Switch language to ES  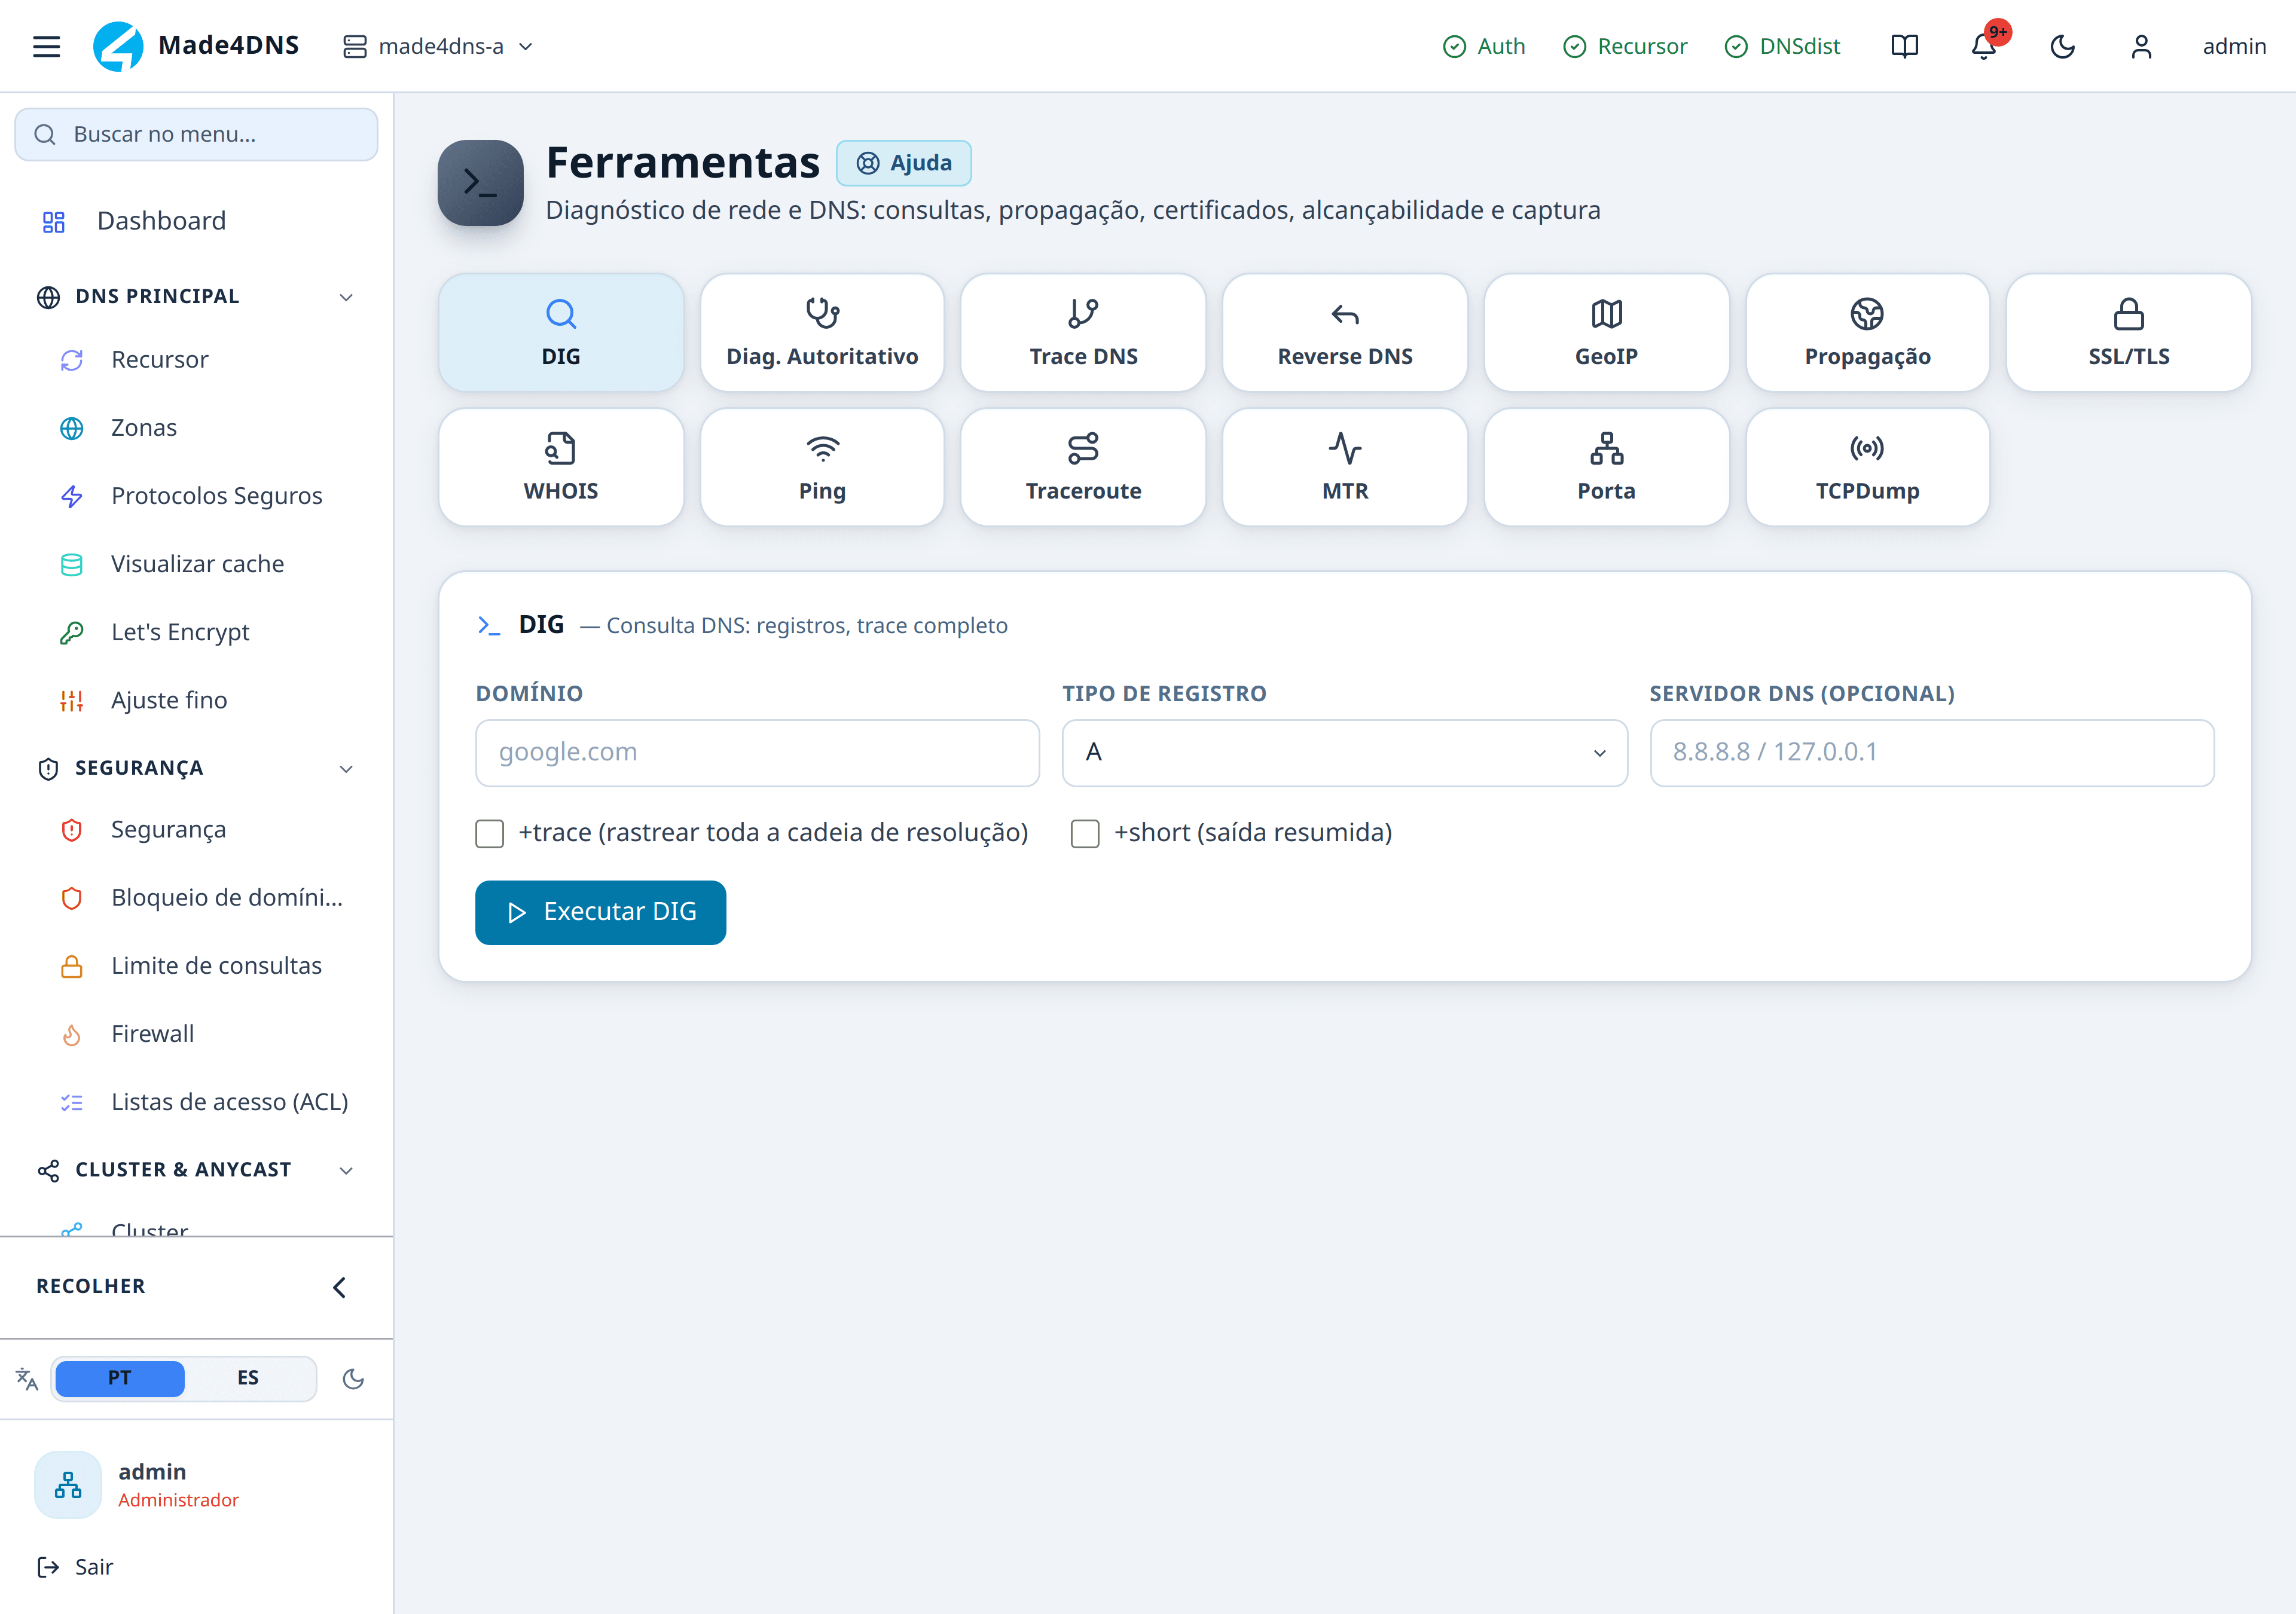click(x=248, y=1378)
